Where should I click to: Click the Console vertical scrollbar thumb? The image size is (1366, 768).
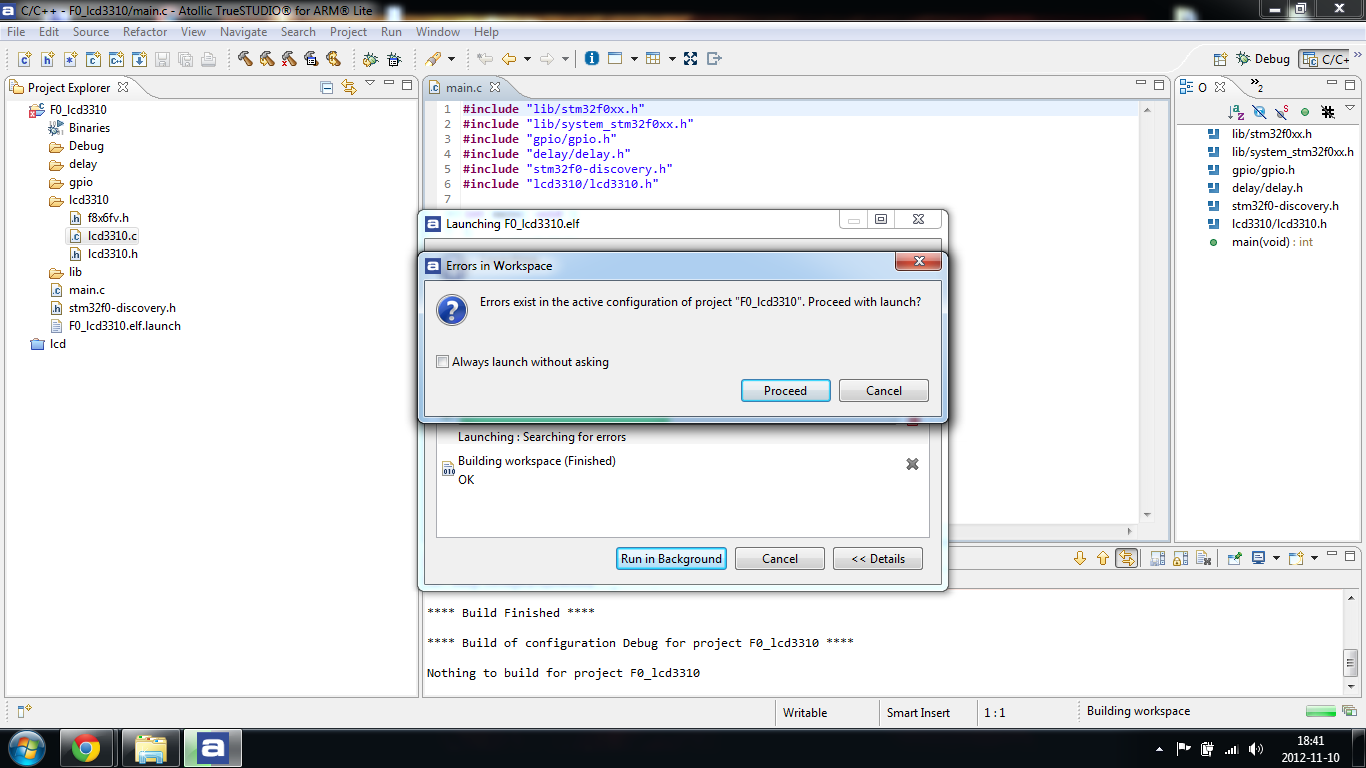click(1351, 661)
